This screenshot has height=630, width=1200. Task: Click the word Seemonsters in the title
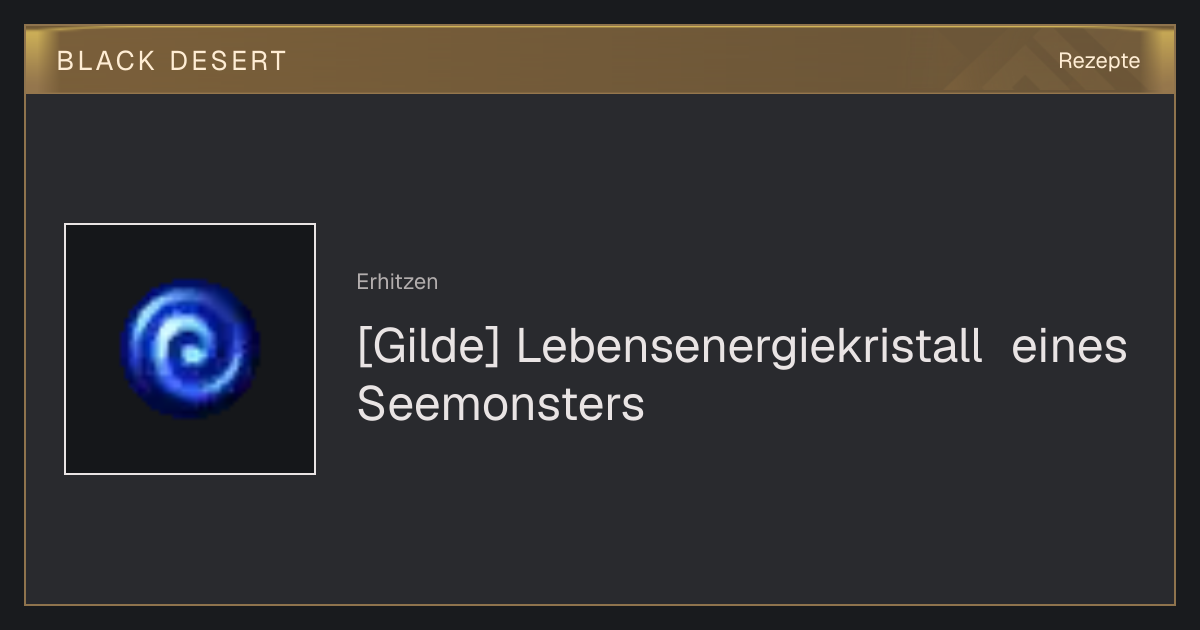tap(501, 404)
